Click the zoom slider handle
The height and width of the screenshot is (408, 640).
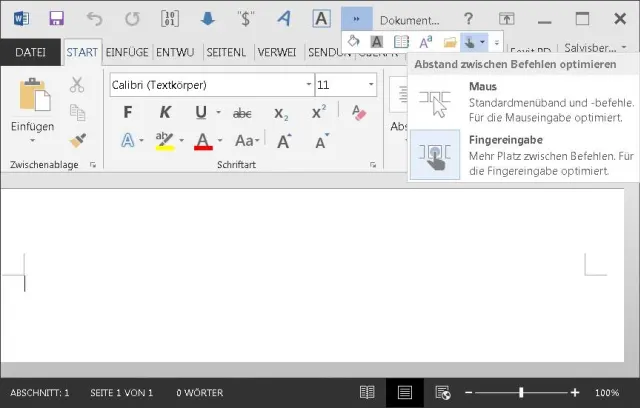pos(521,392)
